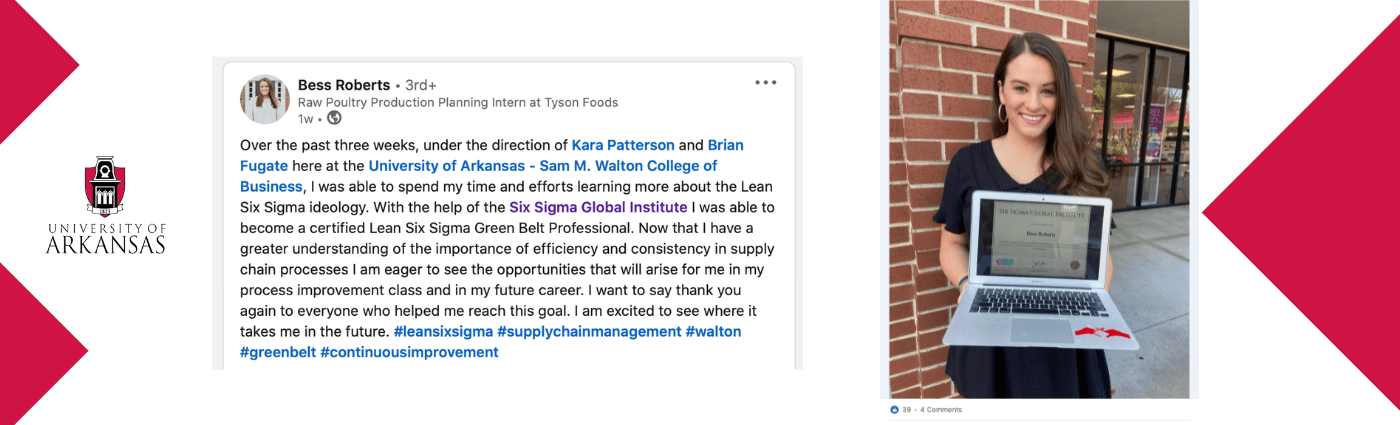The height and width of the screenshot is (425, 1400).
Task: Click Bess Roberts' profile avatar
Action: pyautogui.click(x=265, y=99)
